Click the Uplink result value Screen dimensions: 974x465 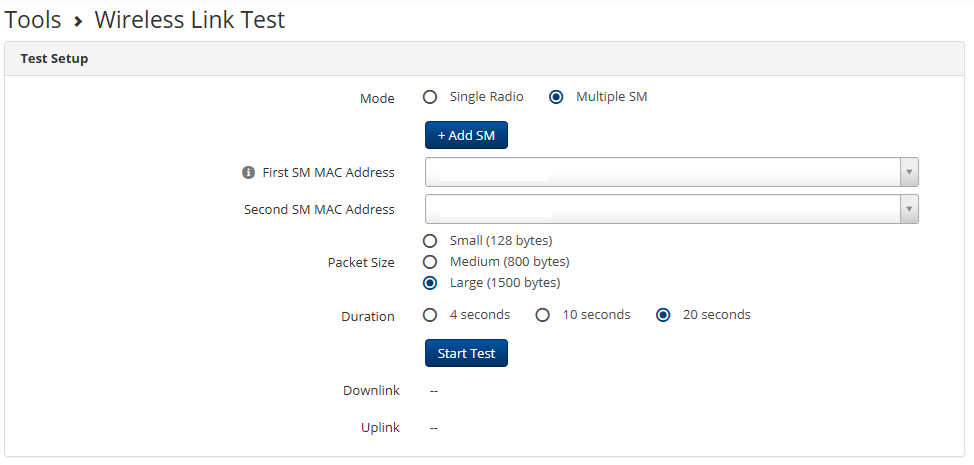[434, 428]
